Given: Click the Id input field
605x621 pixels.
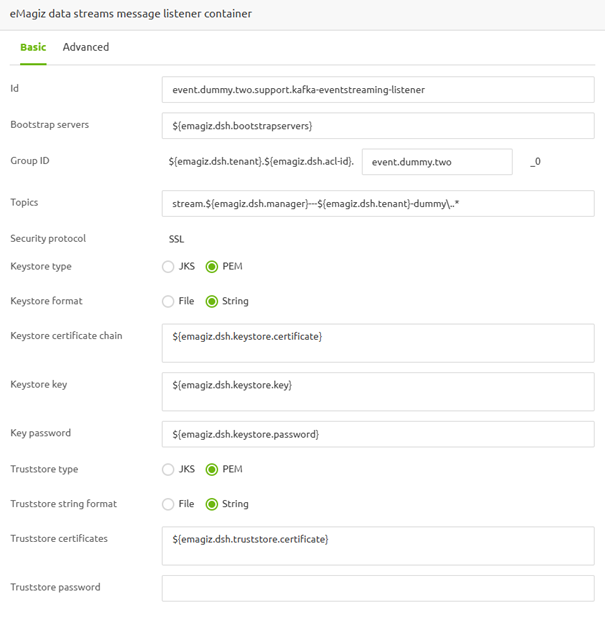Looking at the screenshot, I should pyautogui.click(x=378, y=90).
